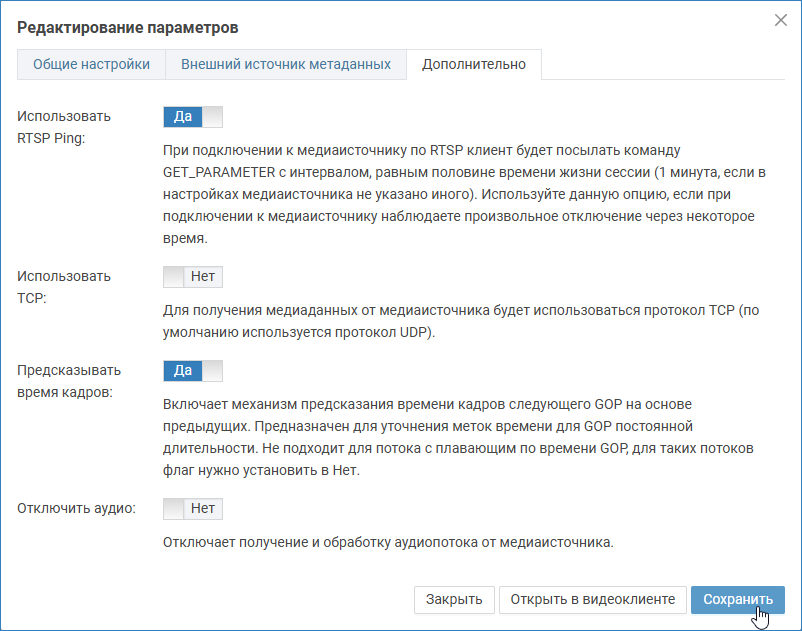The width and height of the screenshot is (802, 631).
Task: Switch to the Общие настройки tab
Action: click(x=91, y=64)
